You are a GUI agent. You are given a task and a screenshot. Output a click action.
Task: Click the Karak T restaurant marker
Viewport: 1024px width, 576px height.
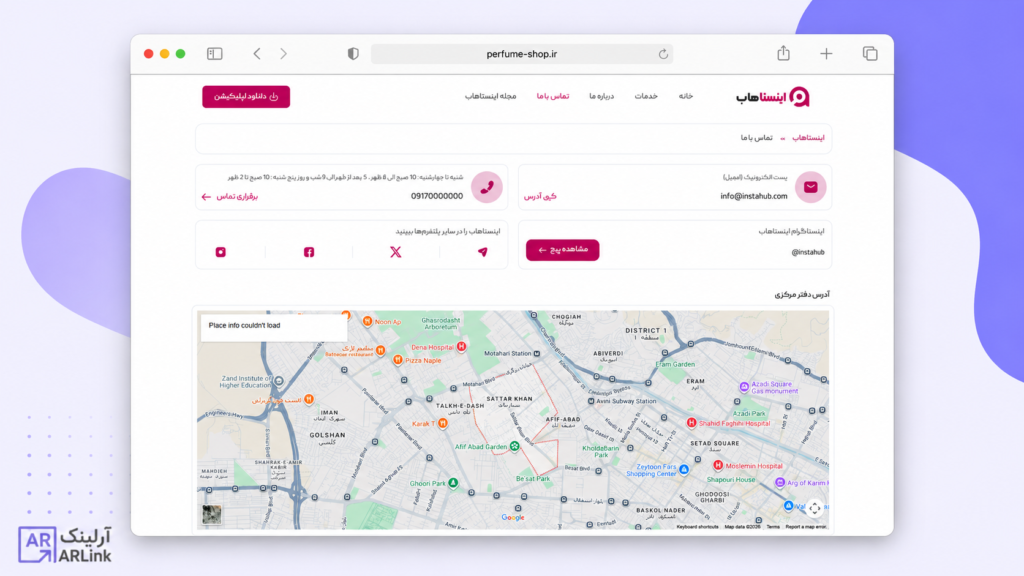coord(443,424)
